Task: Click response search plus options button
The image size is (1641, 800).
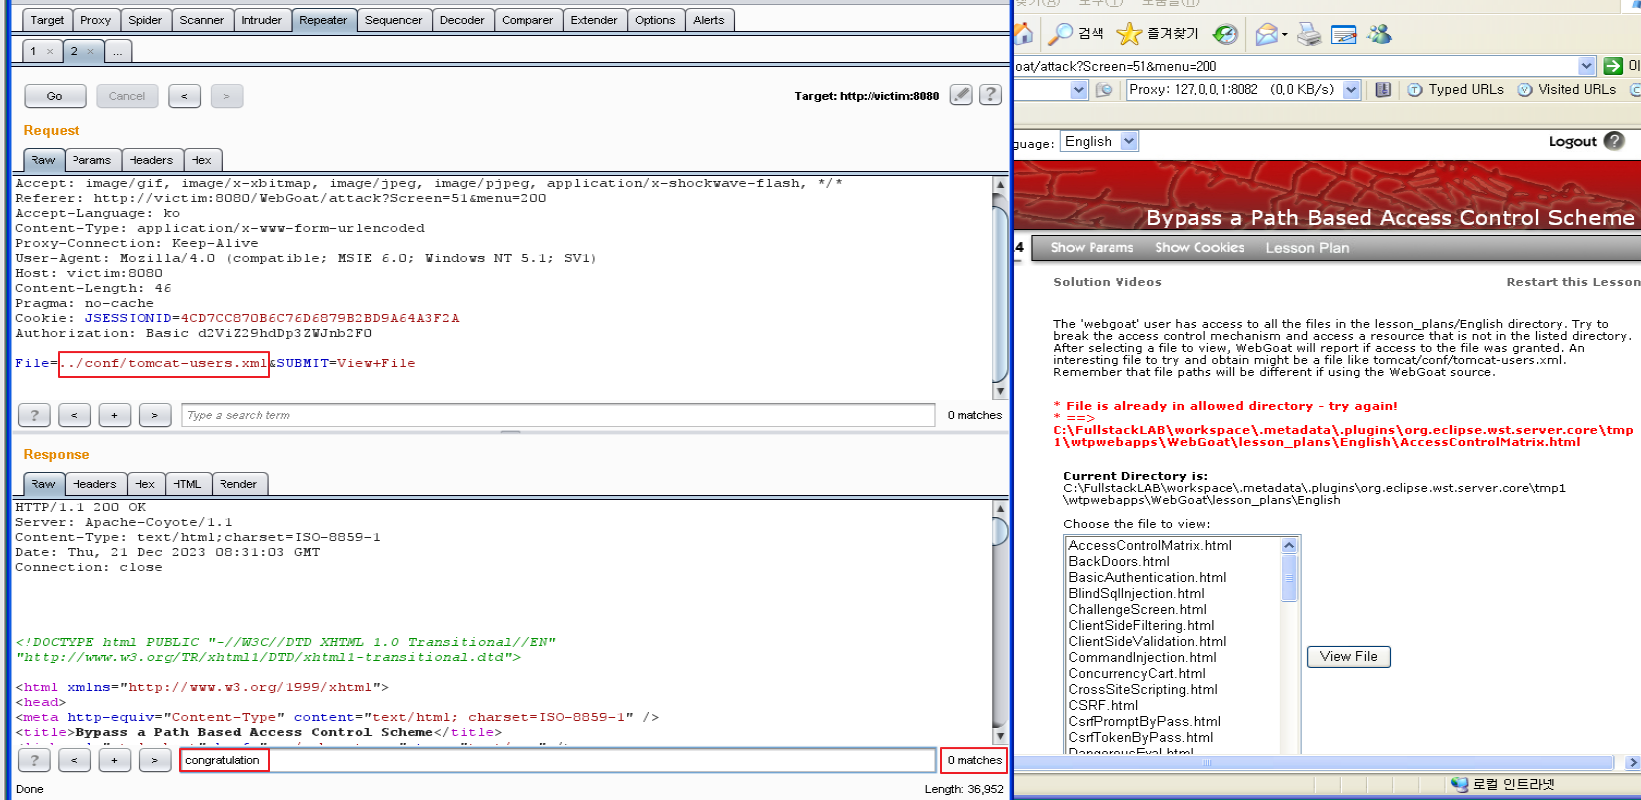Action: point(114,760)
